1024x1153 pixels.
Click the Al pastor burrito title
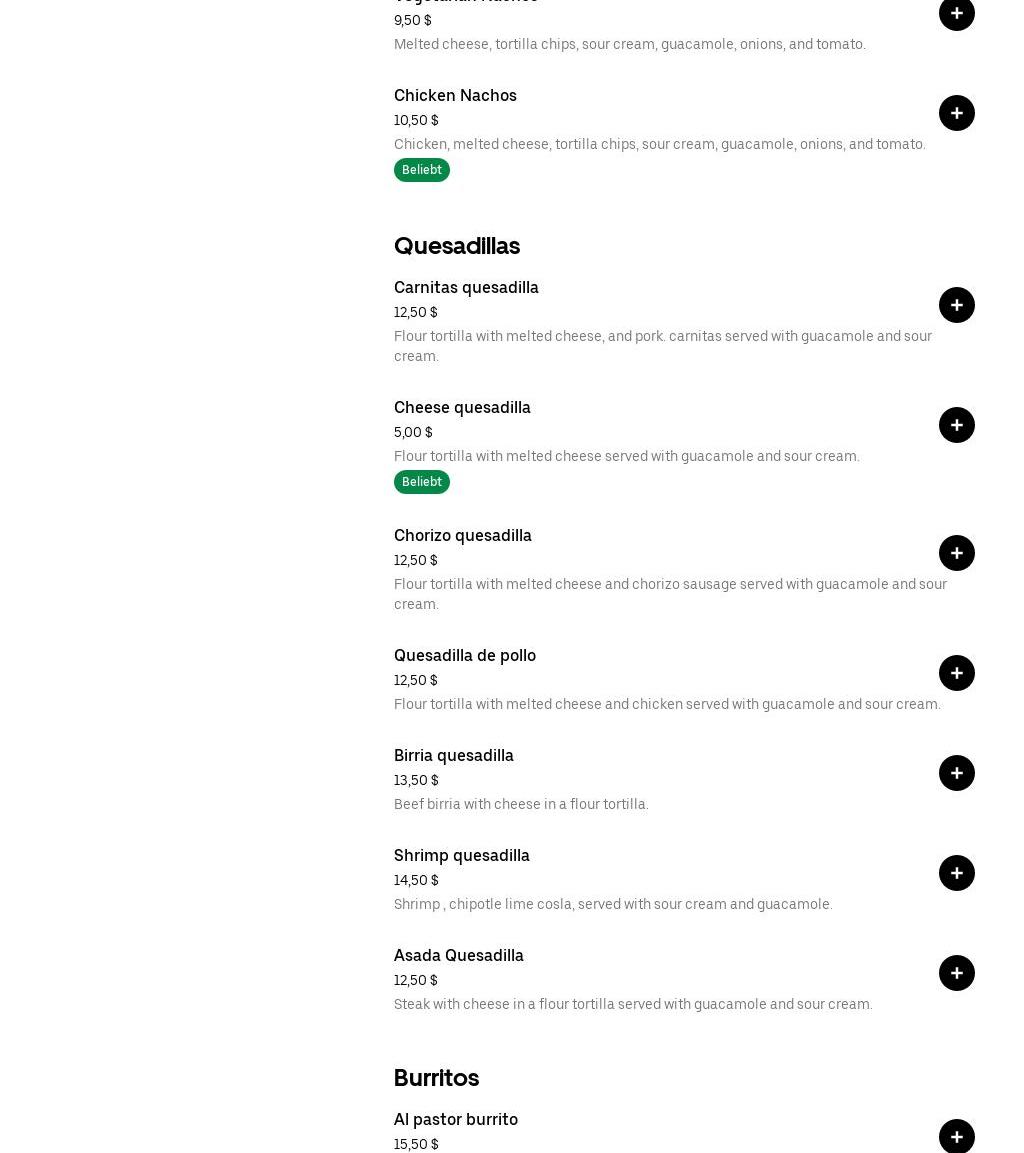[x=456, y=1119]
